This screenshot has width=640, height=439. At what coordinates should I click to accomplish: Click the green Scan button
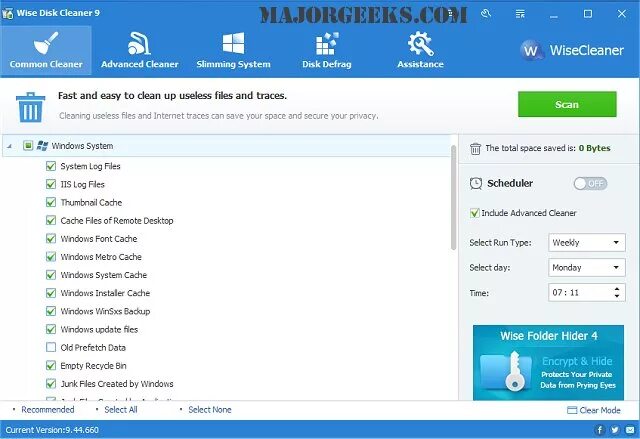click(x=567, y=104)
